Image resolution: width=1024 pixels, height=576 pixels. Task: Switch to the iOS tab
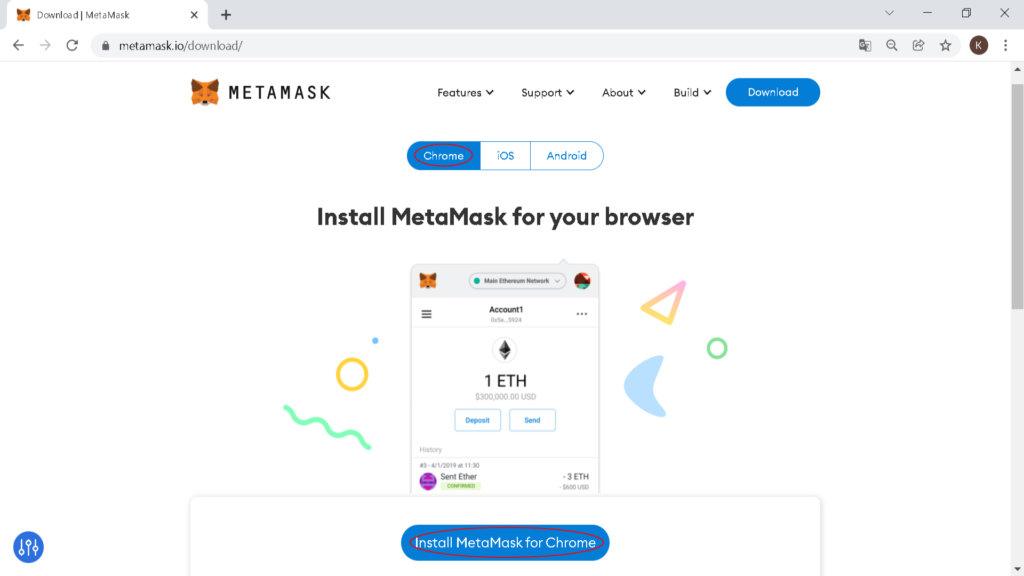pyautogui.click(x=504, y=155)
